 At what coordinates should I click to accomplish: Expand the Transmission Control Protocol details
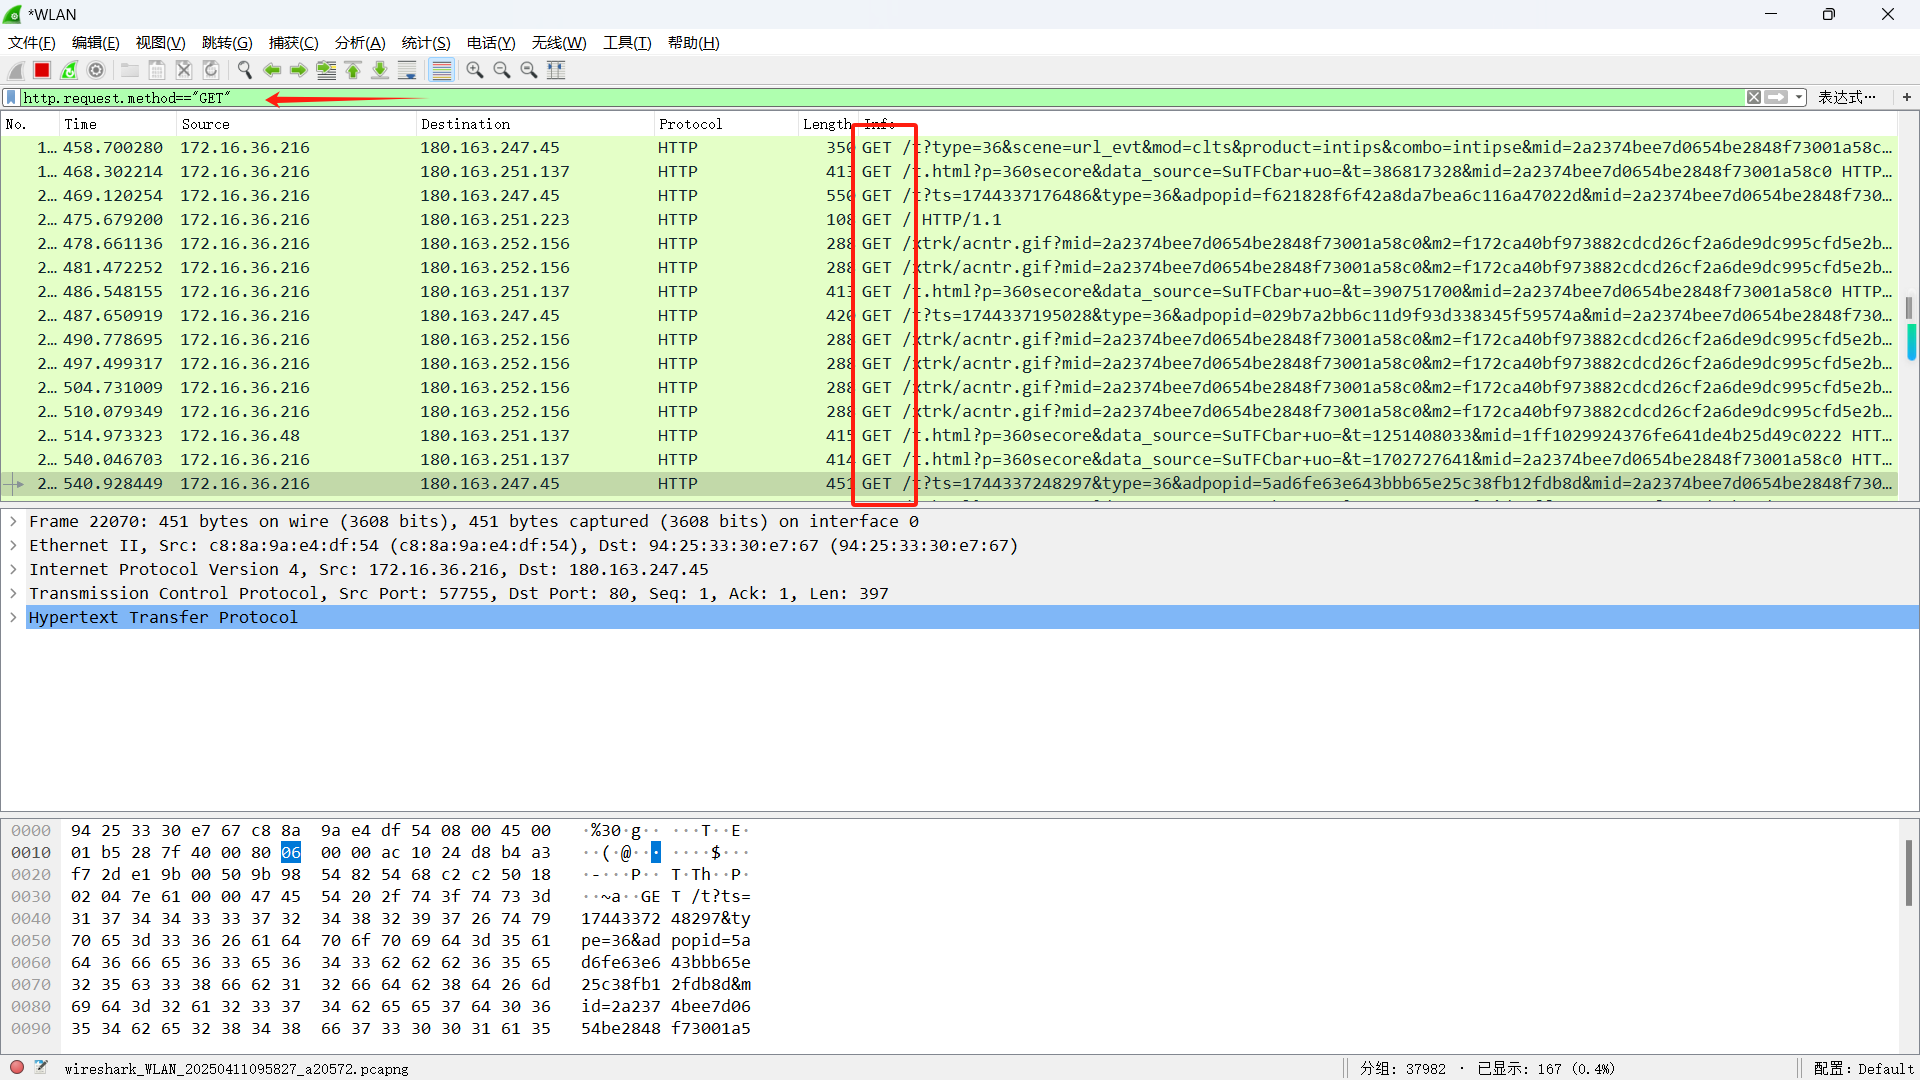[13, 593]
